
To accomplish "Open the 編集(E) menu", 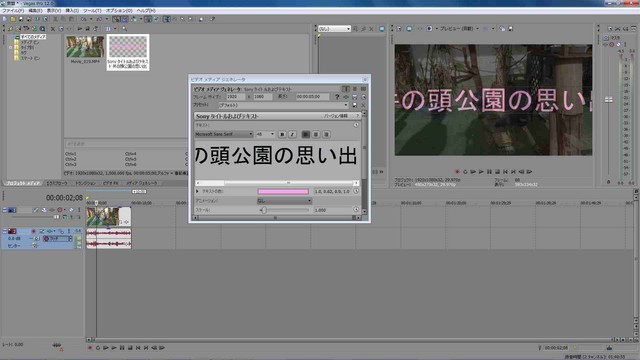I will [x=35, y=11].
